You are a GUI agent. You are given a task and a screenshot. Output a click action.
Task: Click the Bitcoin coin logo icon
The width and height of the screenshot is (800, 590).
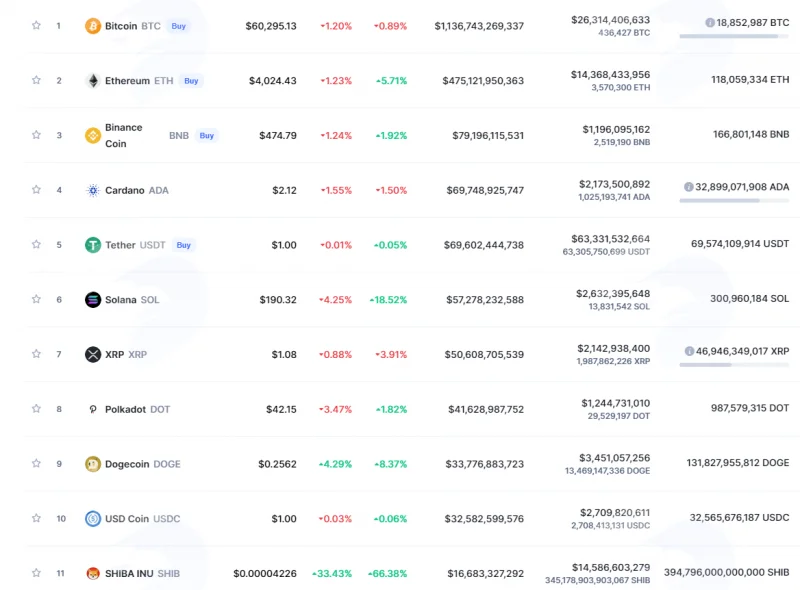point(93,26)
